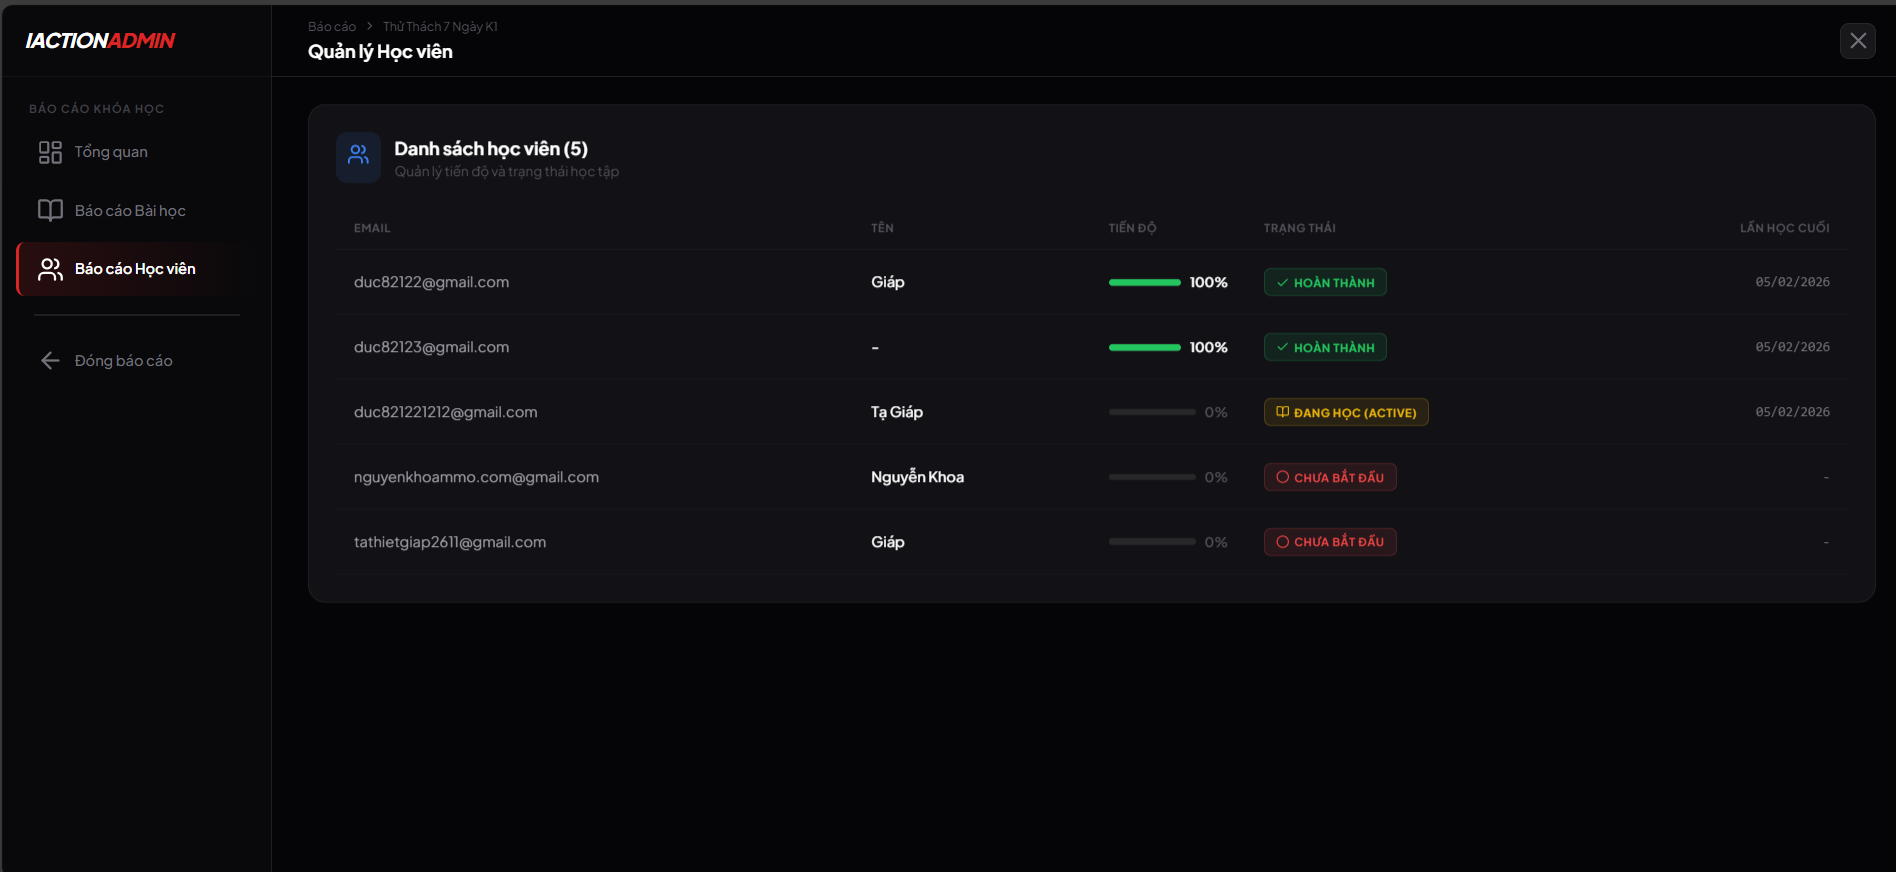Click the Thử Thách 7 Ngày K1 breadcrumb
This screenshot has height=872, width=1896.
[x=440, y=27]
